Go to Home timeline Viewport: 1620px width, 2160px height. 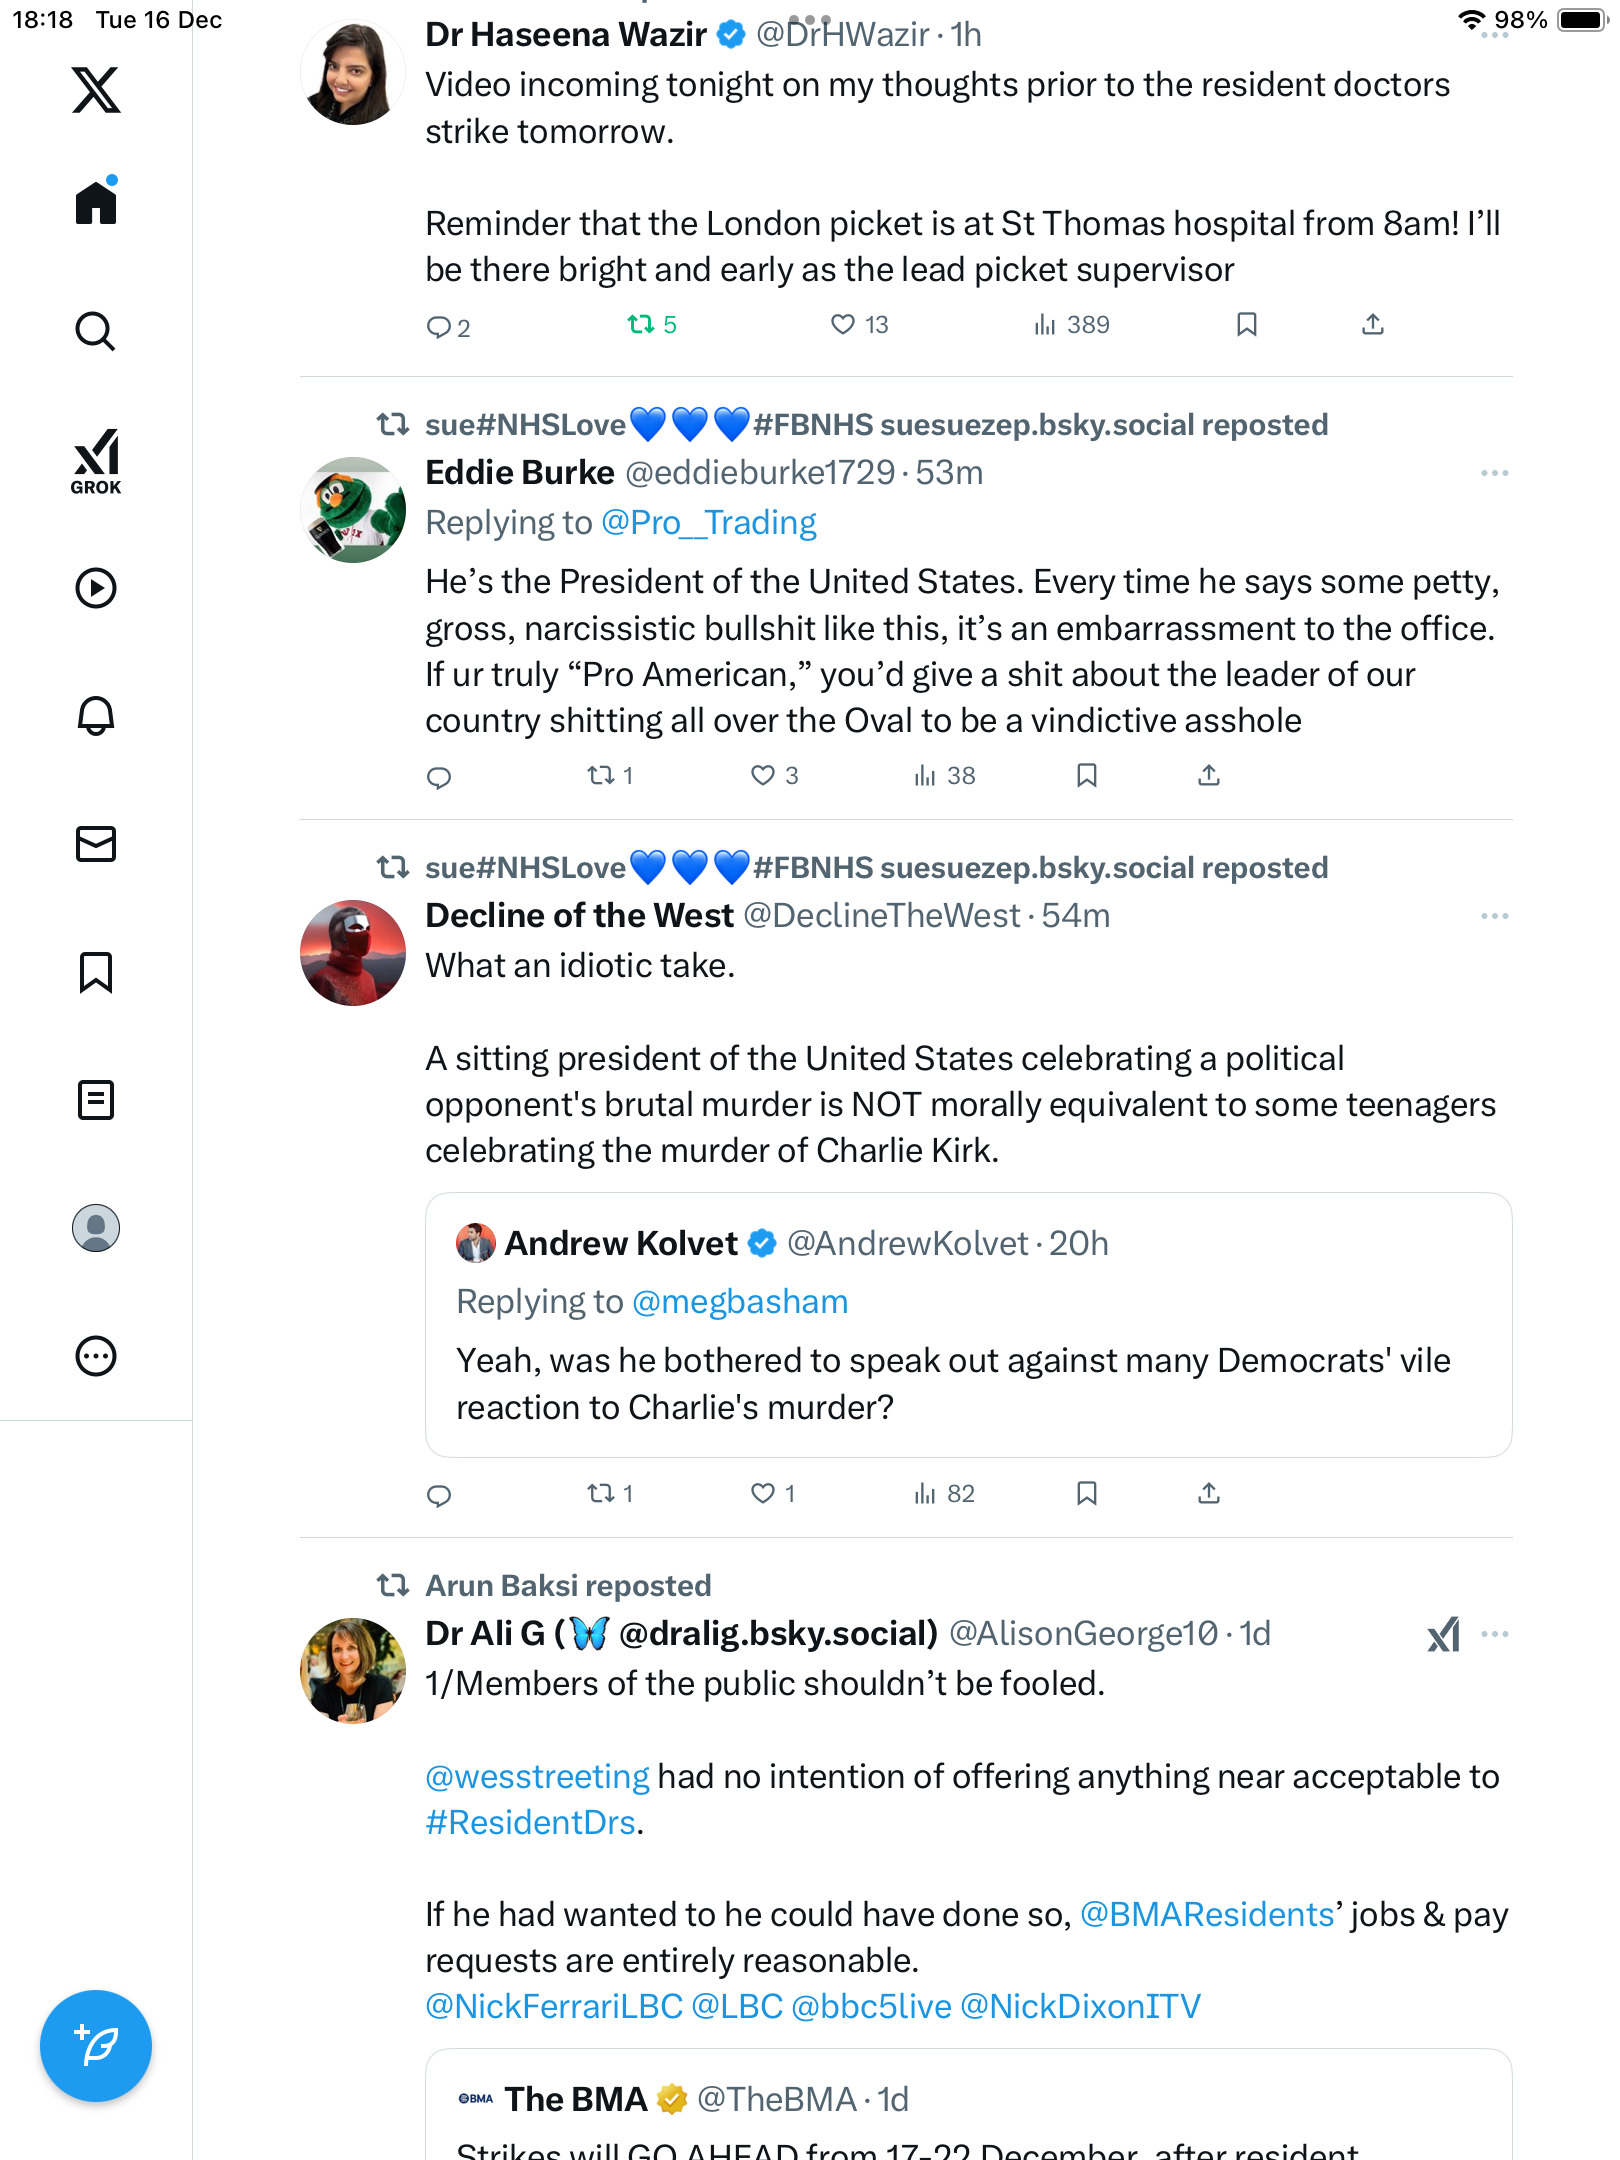pos(96,203)
